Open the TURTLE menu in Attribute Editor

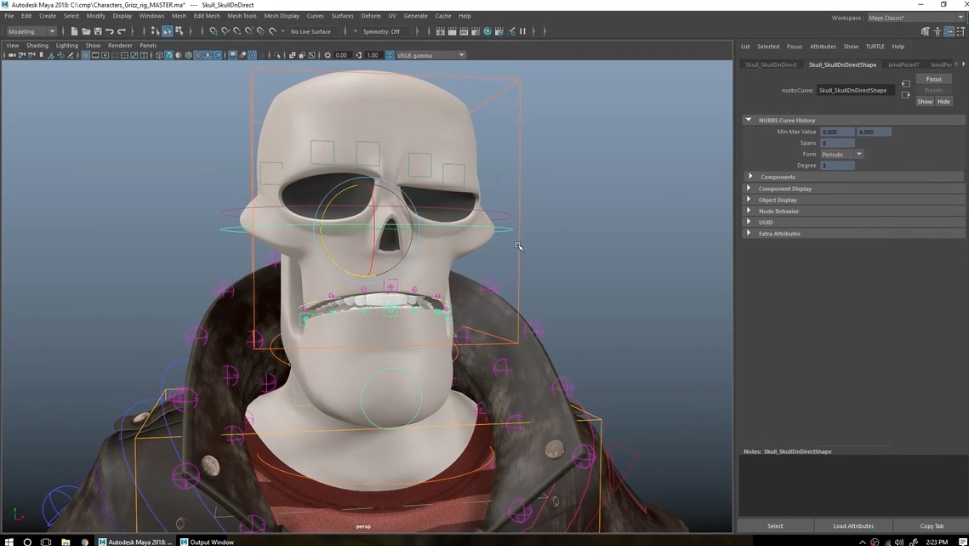pos(875,46)
